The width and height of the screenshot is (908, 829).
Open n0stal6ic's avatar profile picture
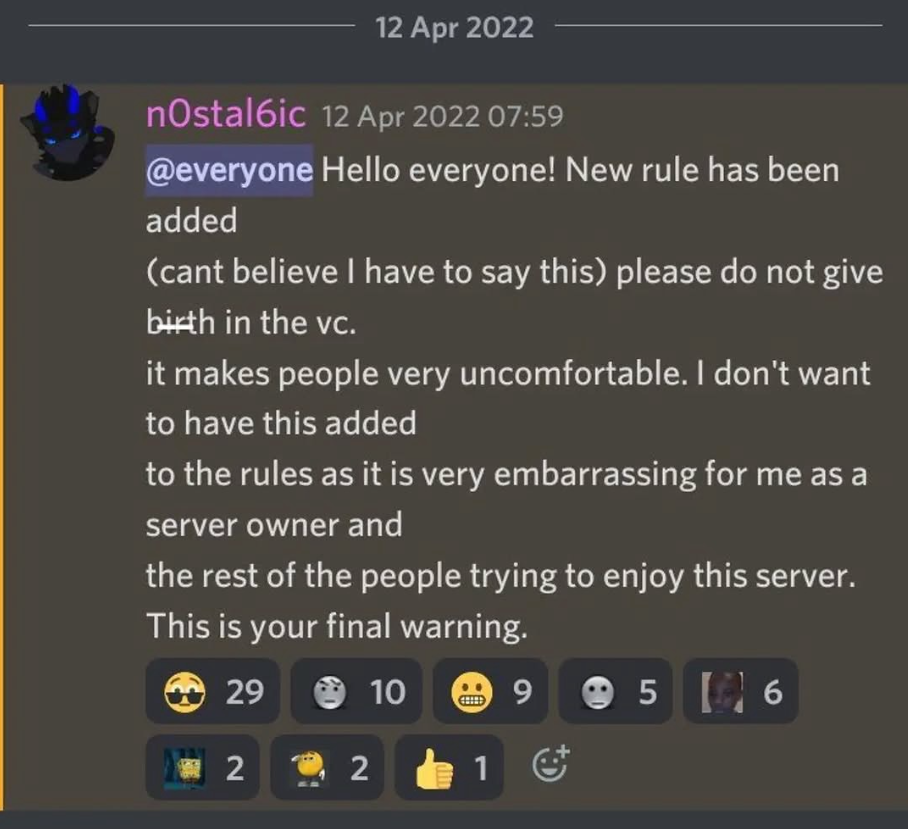pos(66,133)
